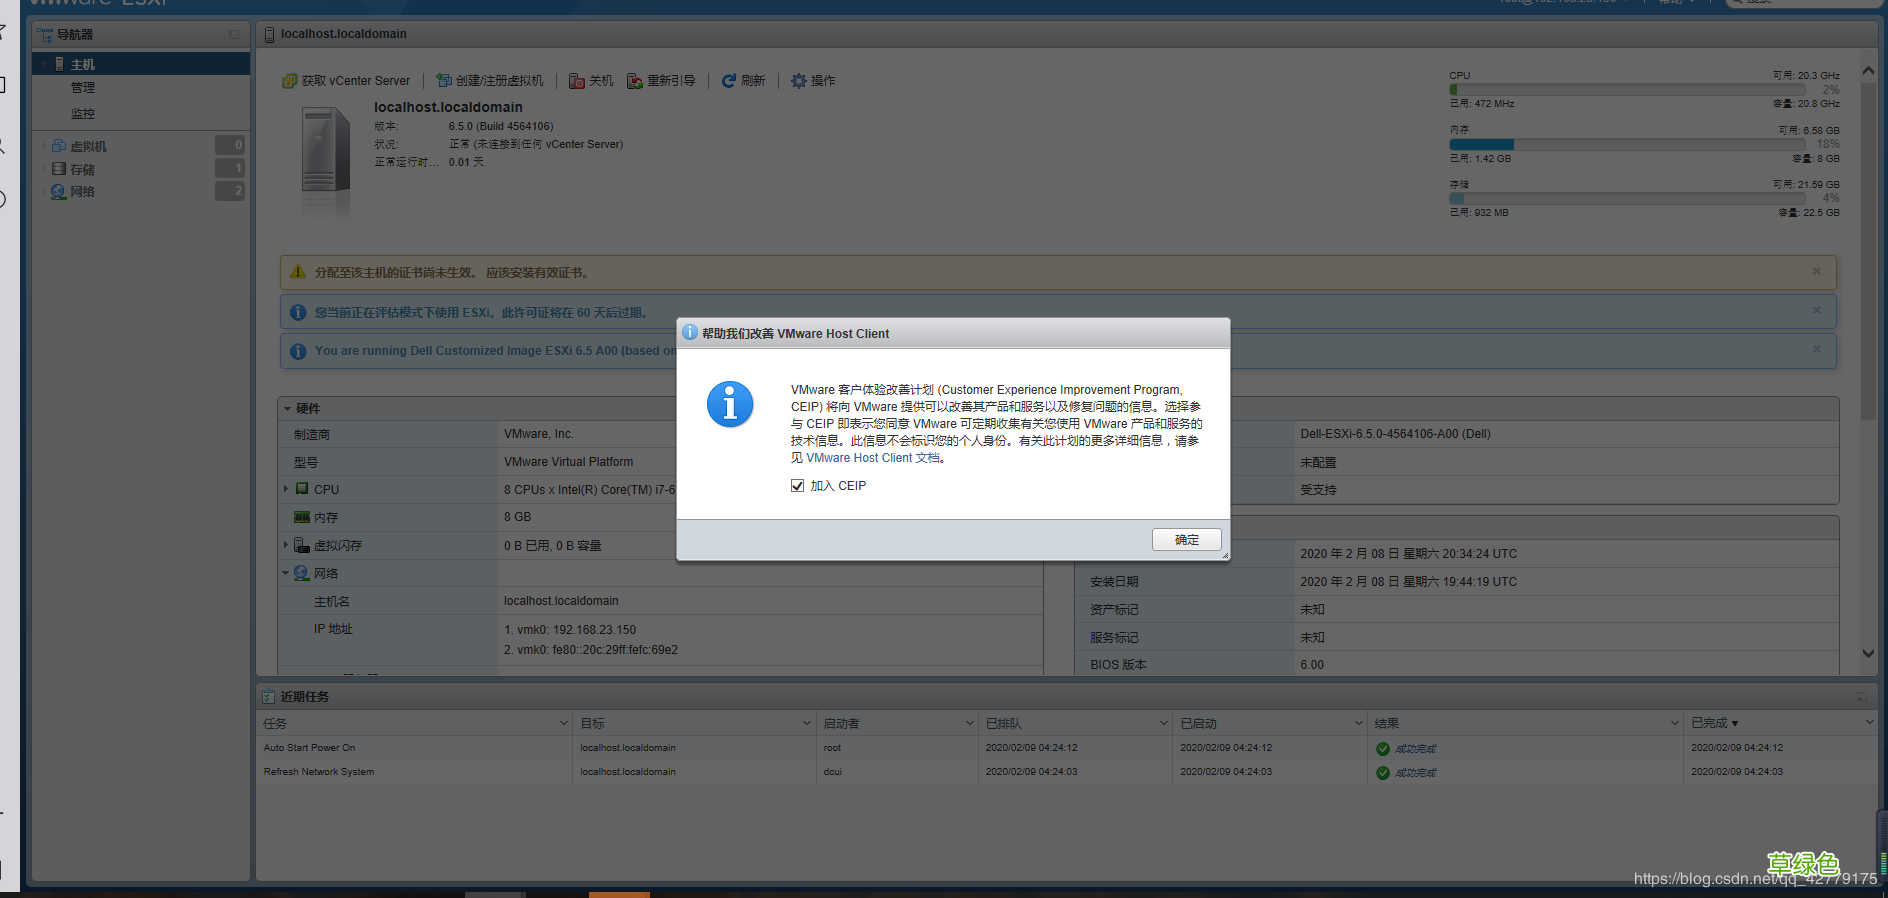The width and height of the screenshot is (1888, 898).
Task: Minimize the 近期任务 panel
Action: (x=1861, y=697)
